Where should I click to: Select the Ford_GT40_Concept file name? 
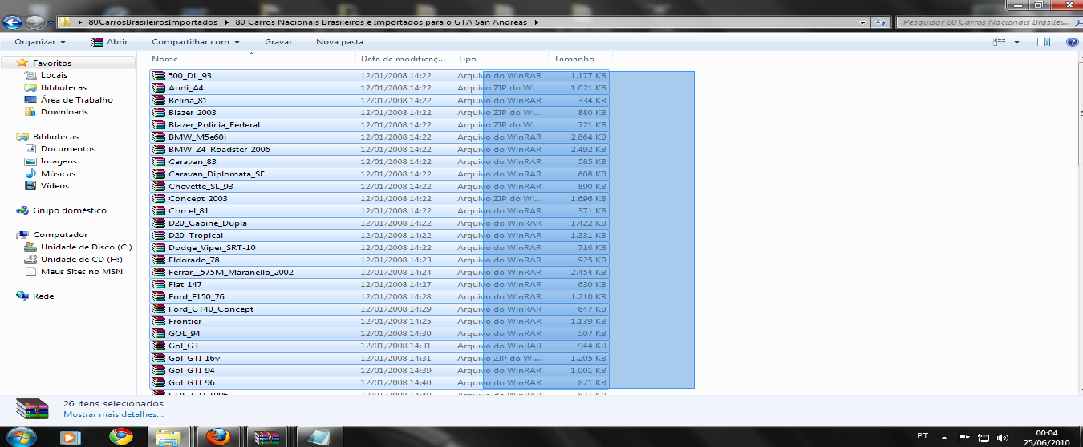(x=210, y=310)
